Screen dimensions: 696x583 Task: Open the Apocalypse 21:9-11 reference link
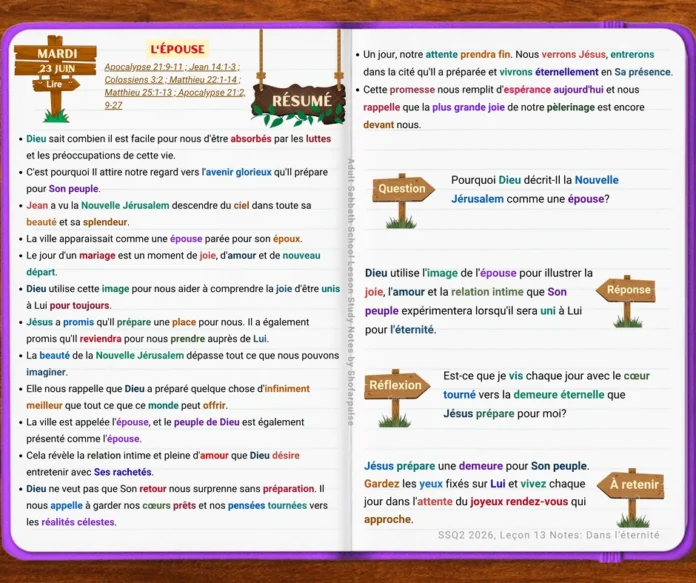(x=144, y=67)
